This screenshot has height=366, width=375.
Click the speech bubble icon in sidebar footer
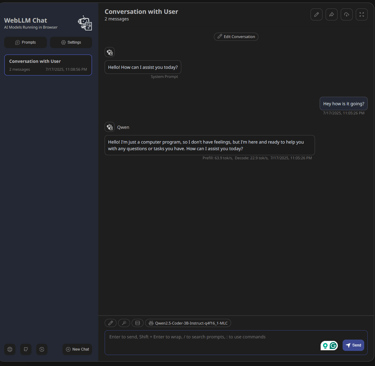(26, 349)
